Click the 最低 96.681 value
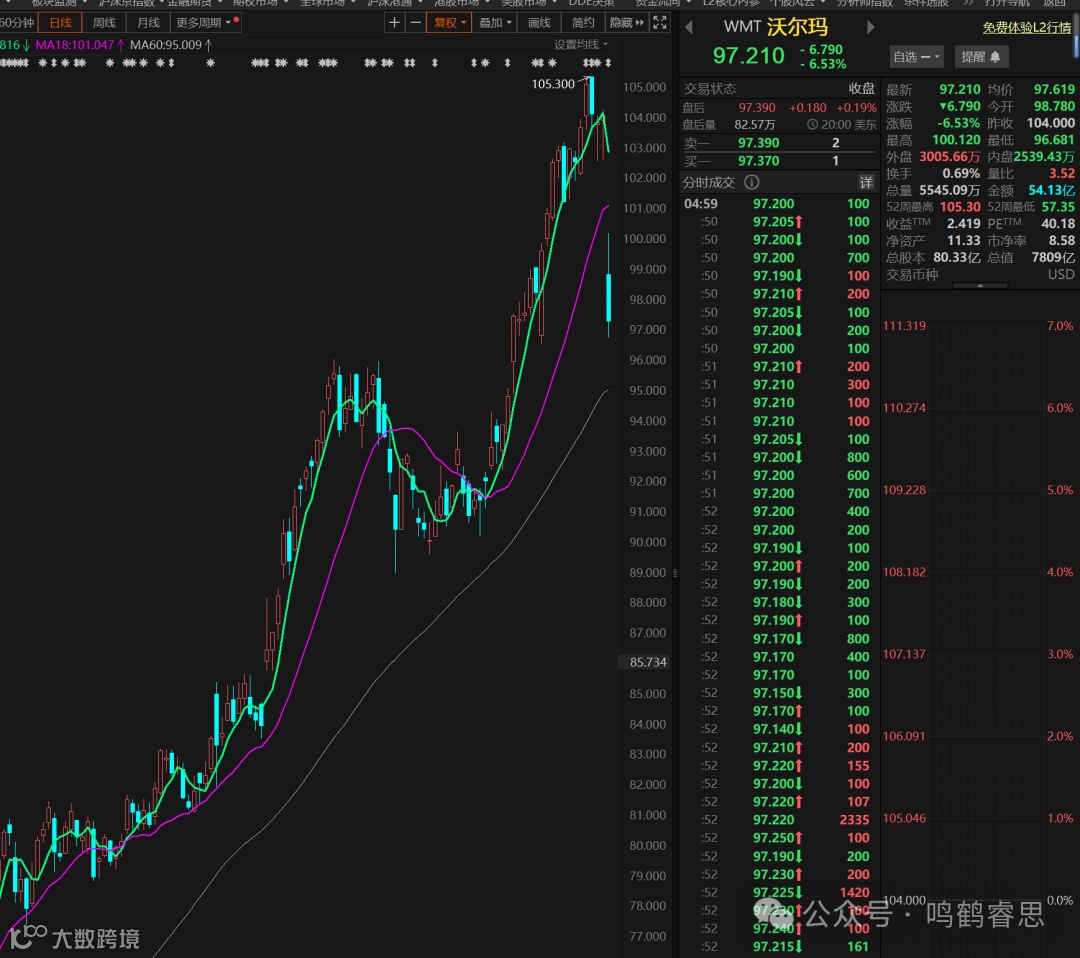The height and width of the screenshot is (958, 1080). (x=1054, y=140)
